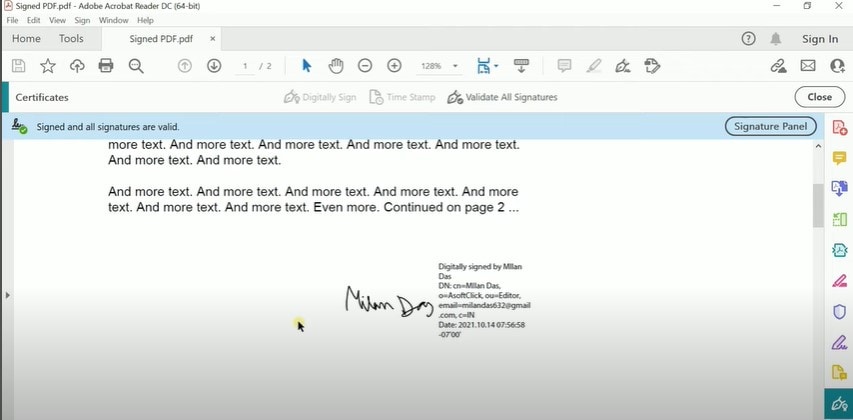Click scroll up arrow of document
853x420 pixels.
tap(818, 146)
